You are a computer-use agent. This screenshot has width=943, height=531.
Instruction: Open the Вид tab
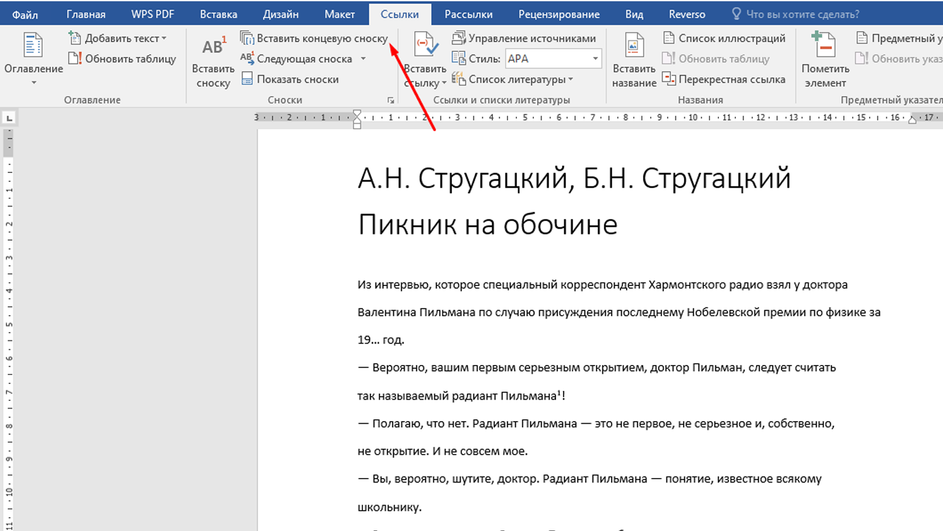tap(634, 14)
